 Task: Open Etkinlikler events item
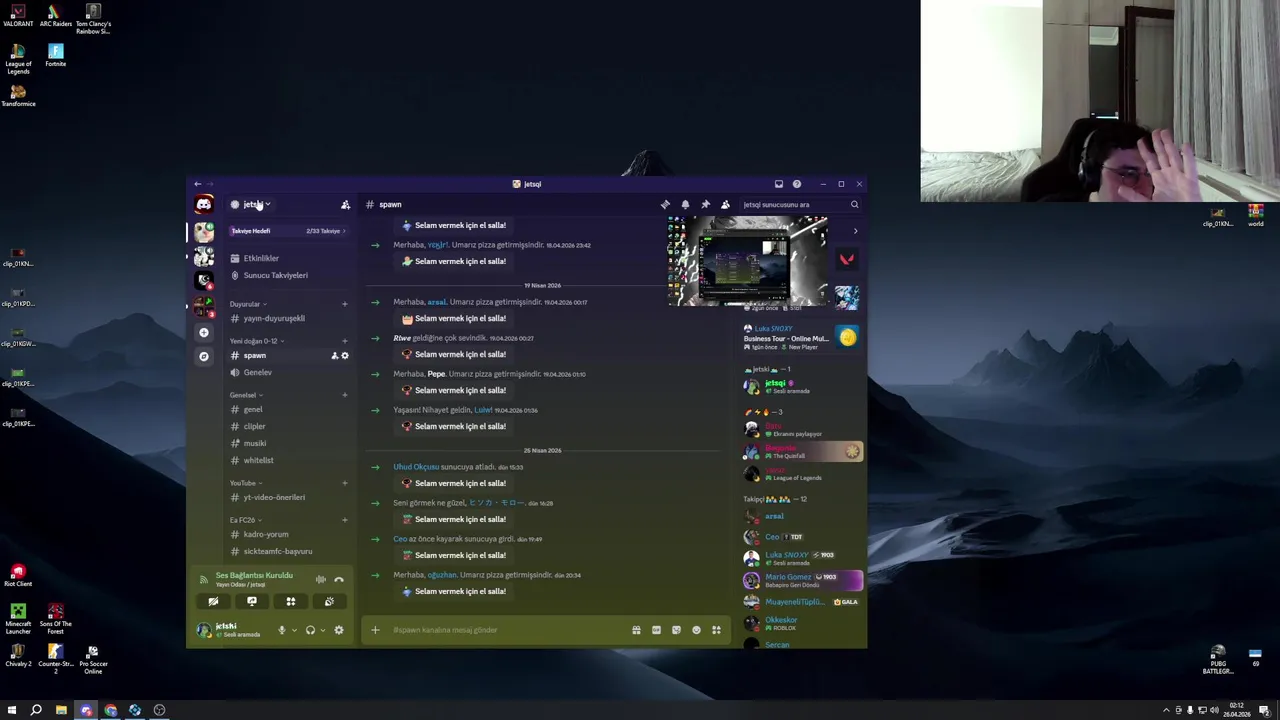(289, 258)
